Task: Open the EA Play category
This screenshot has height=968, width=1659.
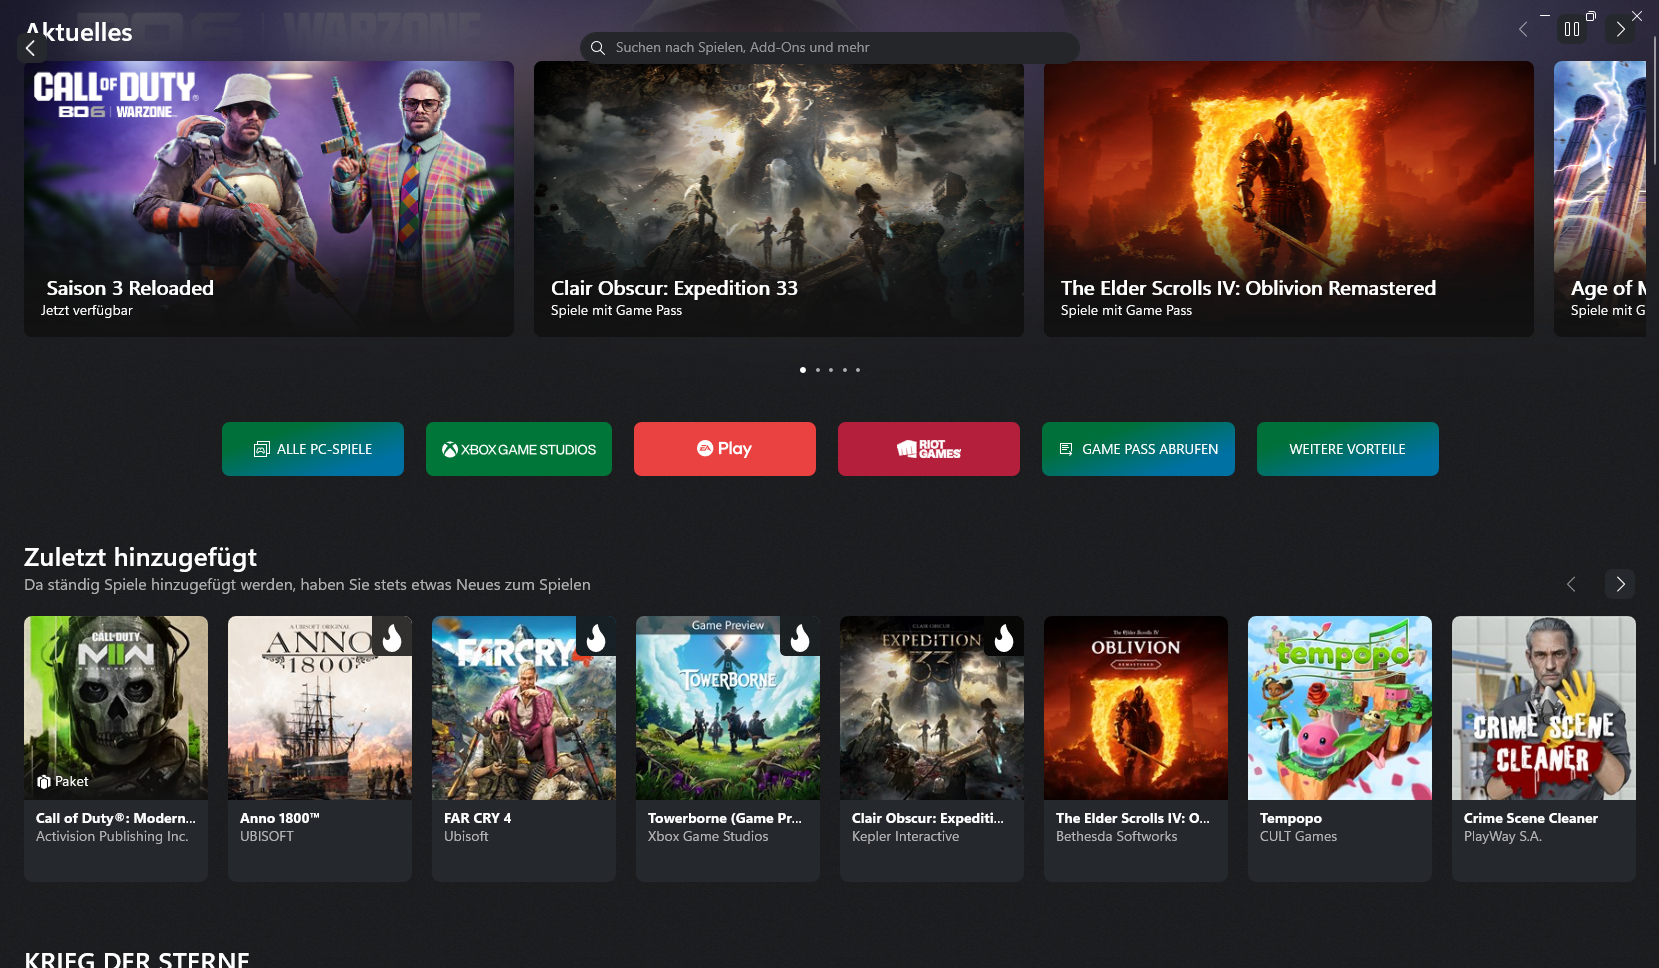Action: [725, 449]
